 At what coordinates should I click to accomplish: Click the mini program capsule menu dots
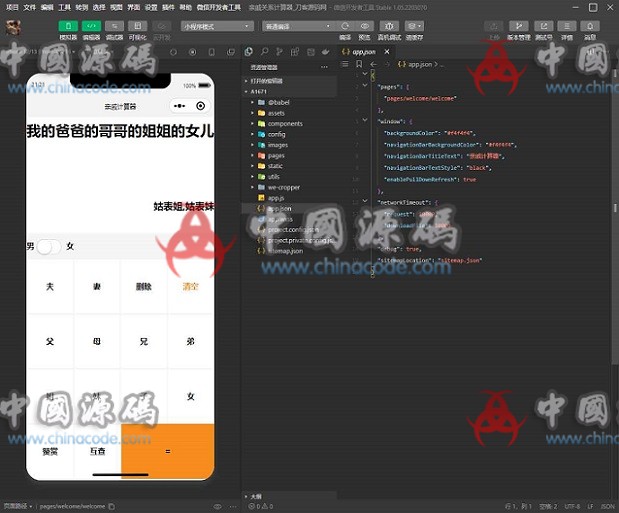point(180,106)
